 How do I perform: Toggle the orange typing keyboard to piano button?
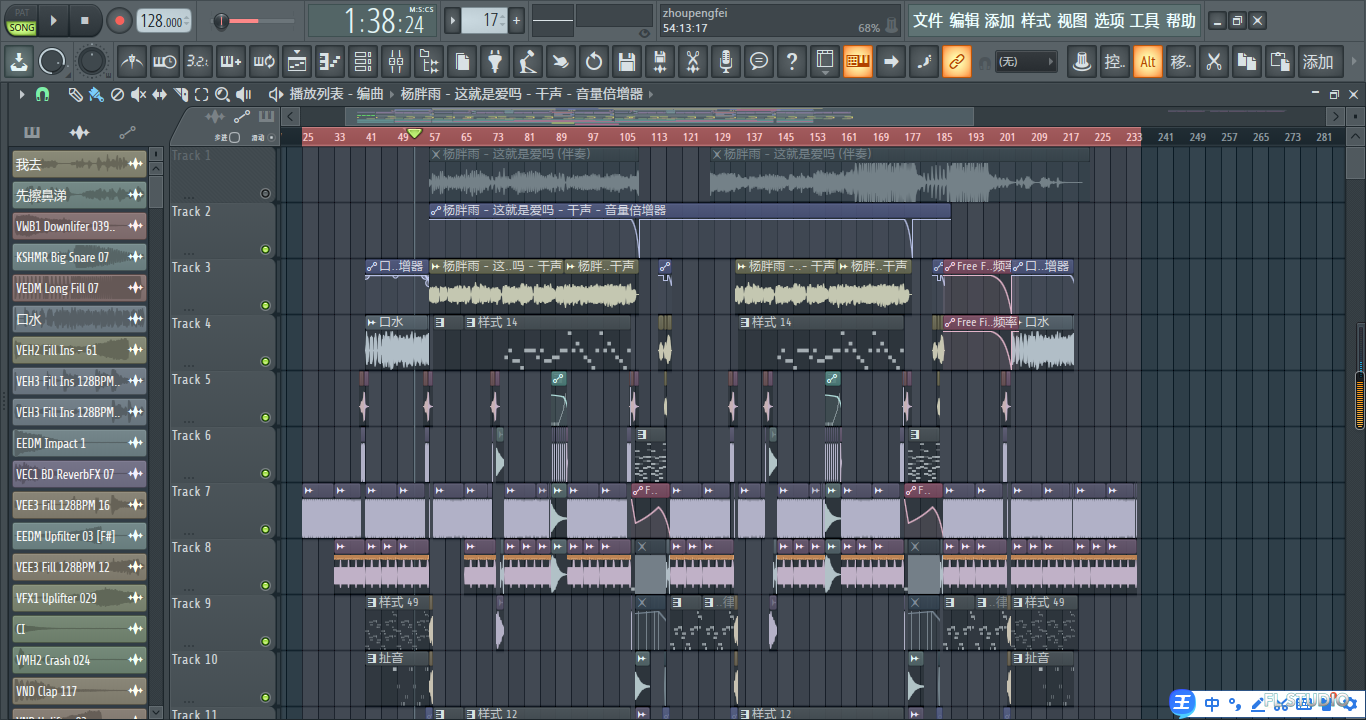click(858, 62)
